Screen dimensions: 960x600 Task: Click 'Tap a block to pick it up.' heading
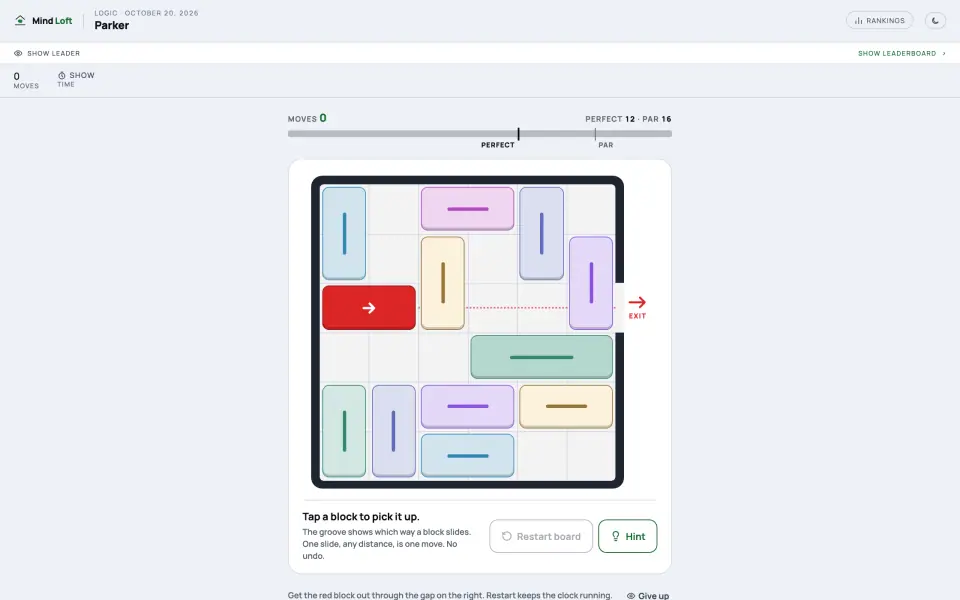click(361, 517)
